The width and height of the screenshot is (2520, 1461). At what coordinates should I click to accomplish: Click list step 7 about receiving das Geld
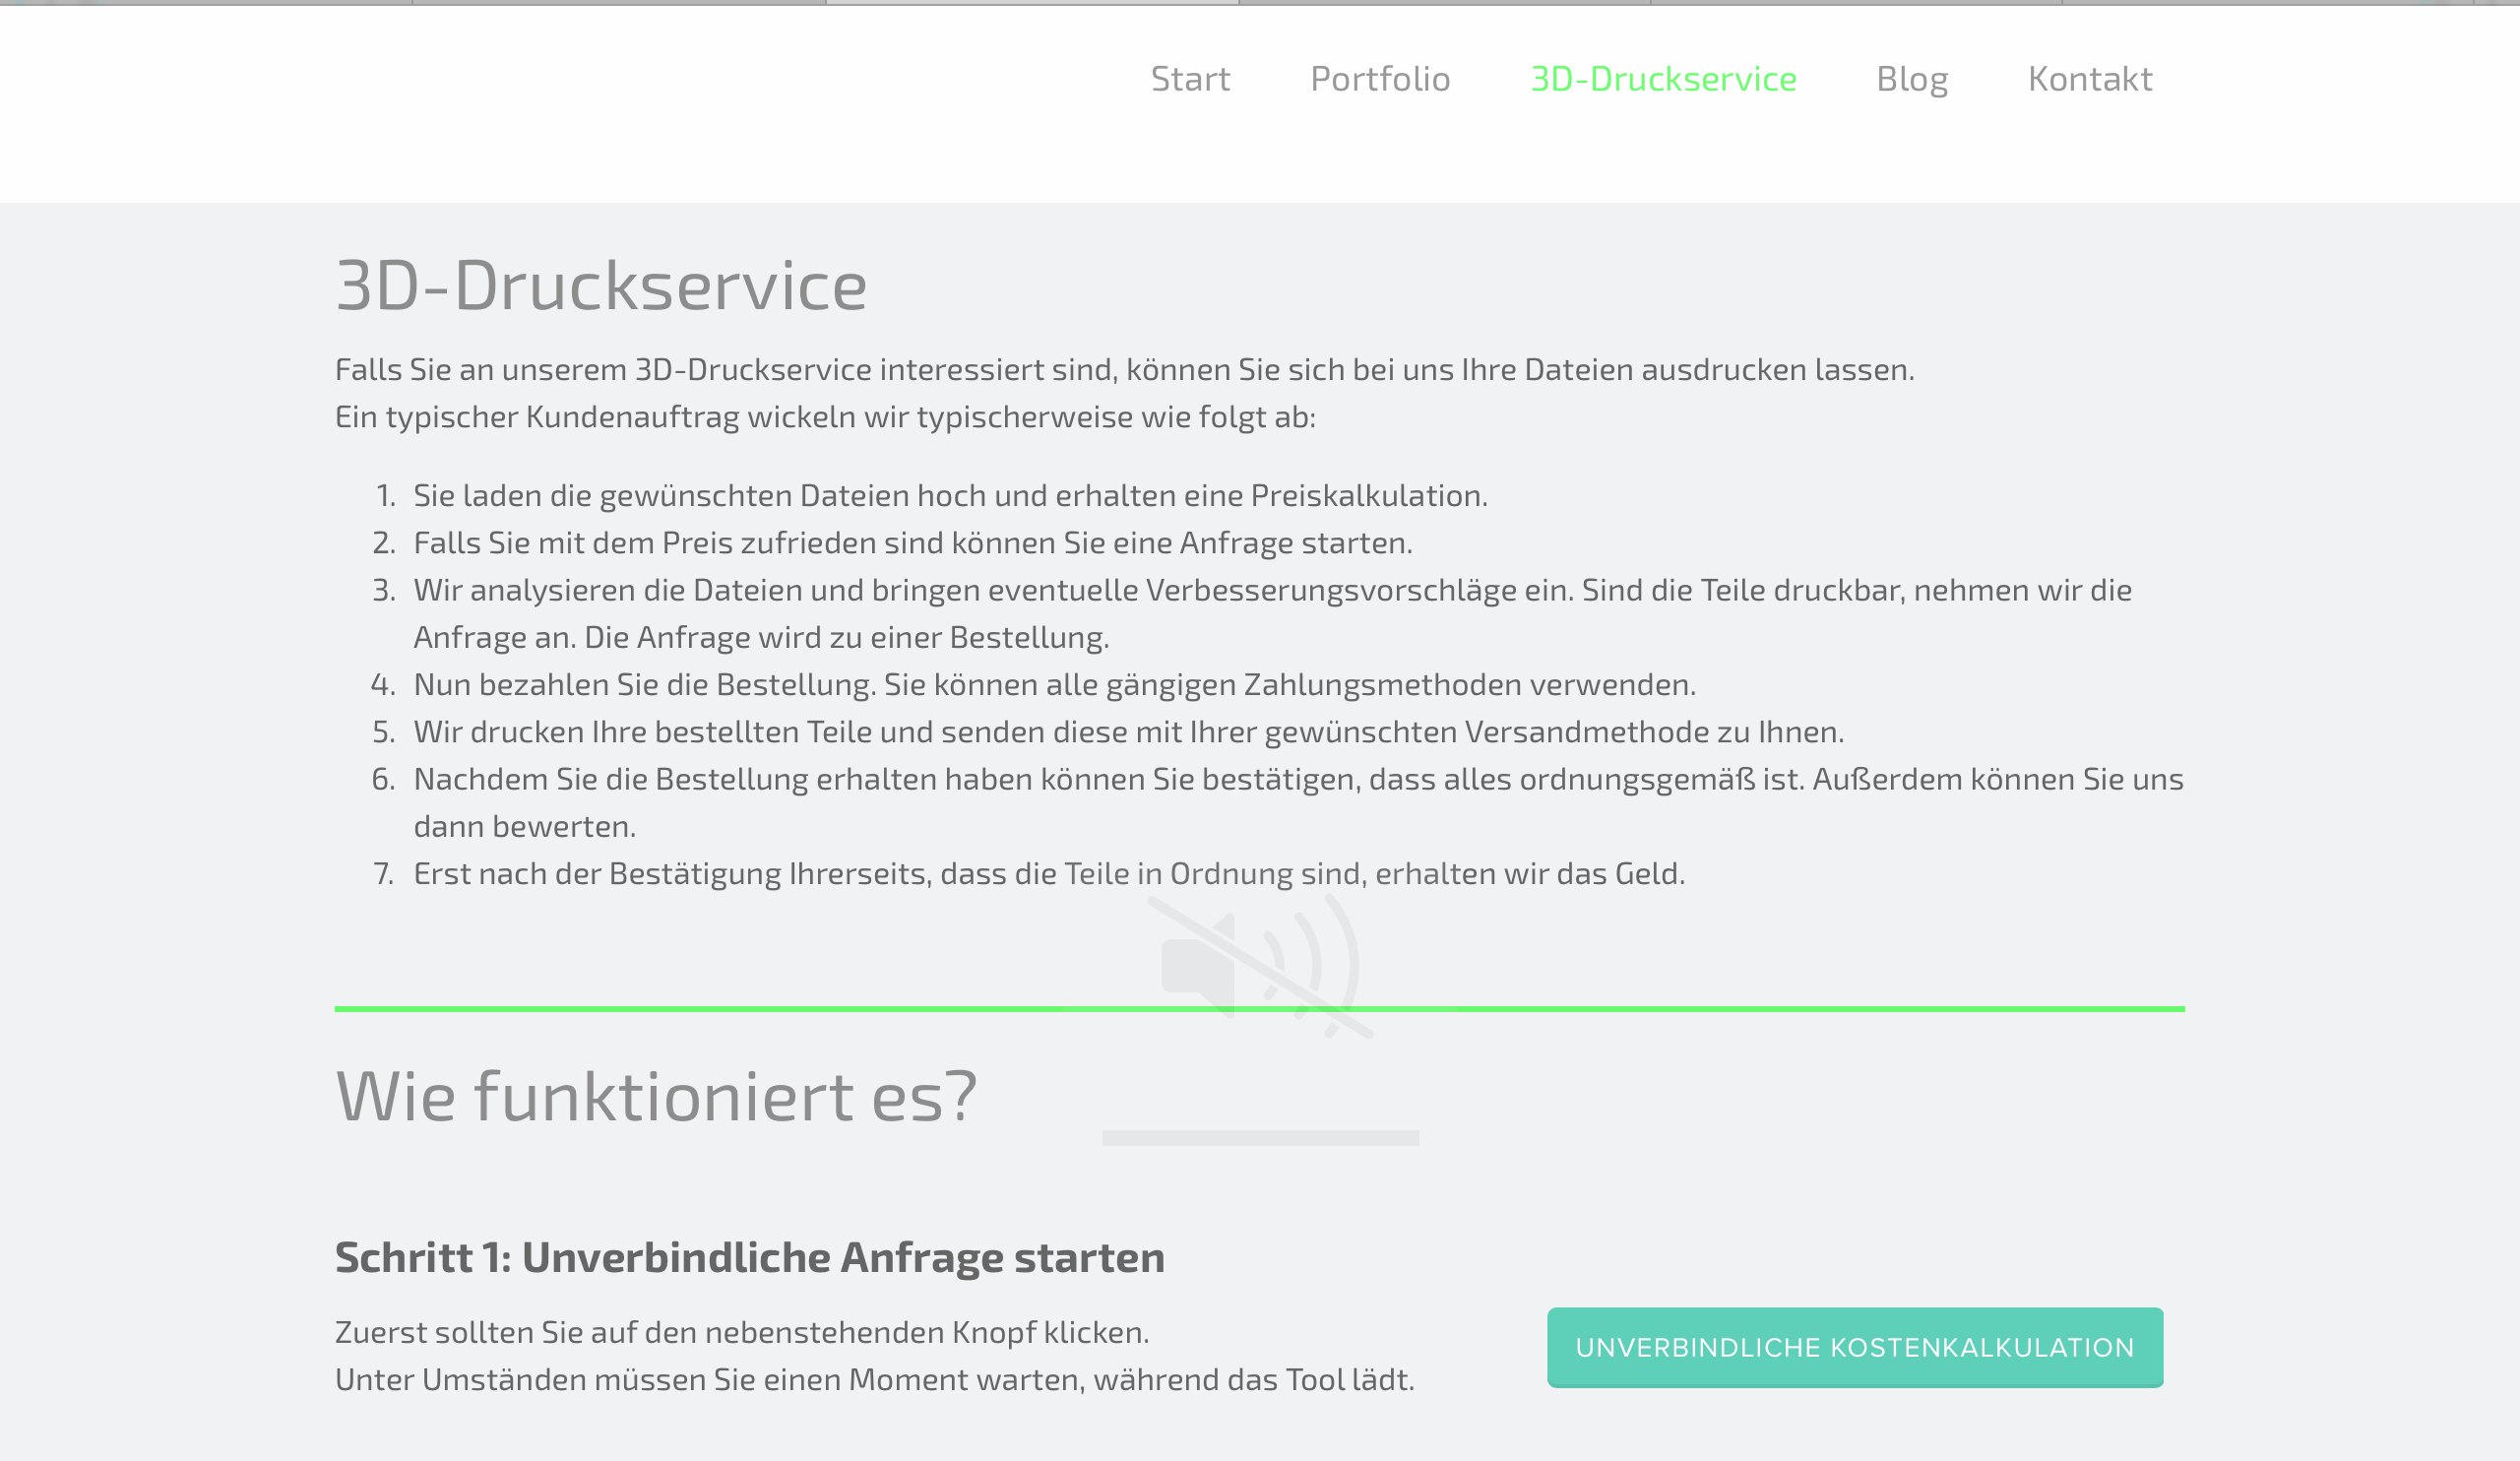click(x=1049, y=874)
